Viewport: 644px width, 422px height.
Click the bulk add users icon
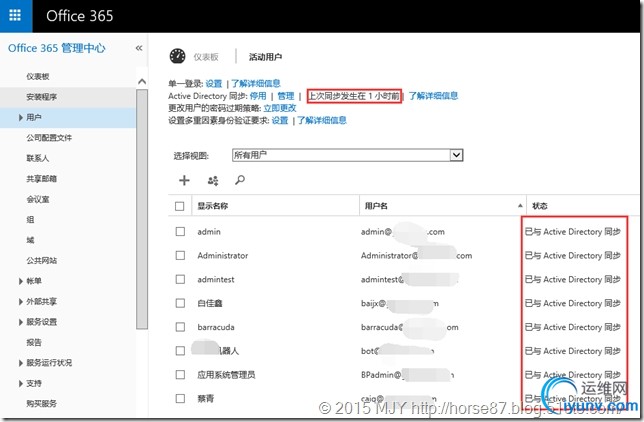[213, 180]
